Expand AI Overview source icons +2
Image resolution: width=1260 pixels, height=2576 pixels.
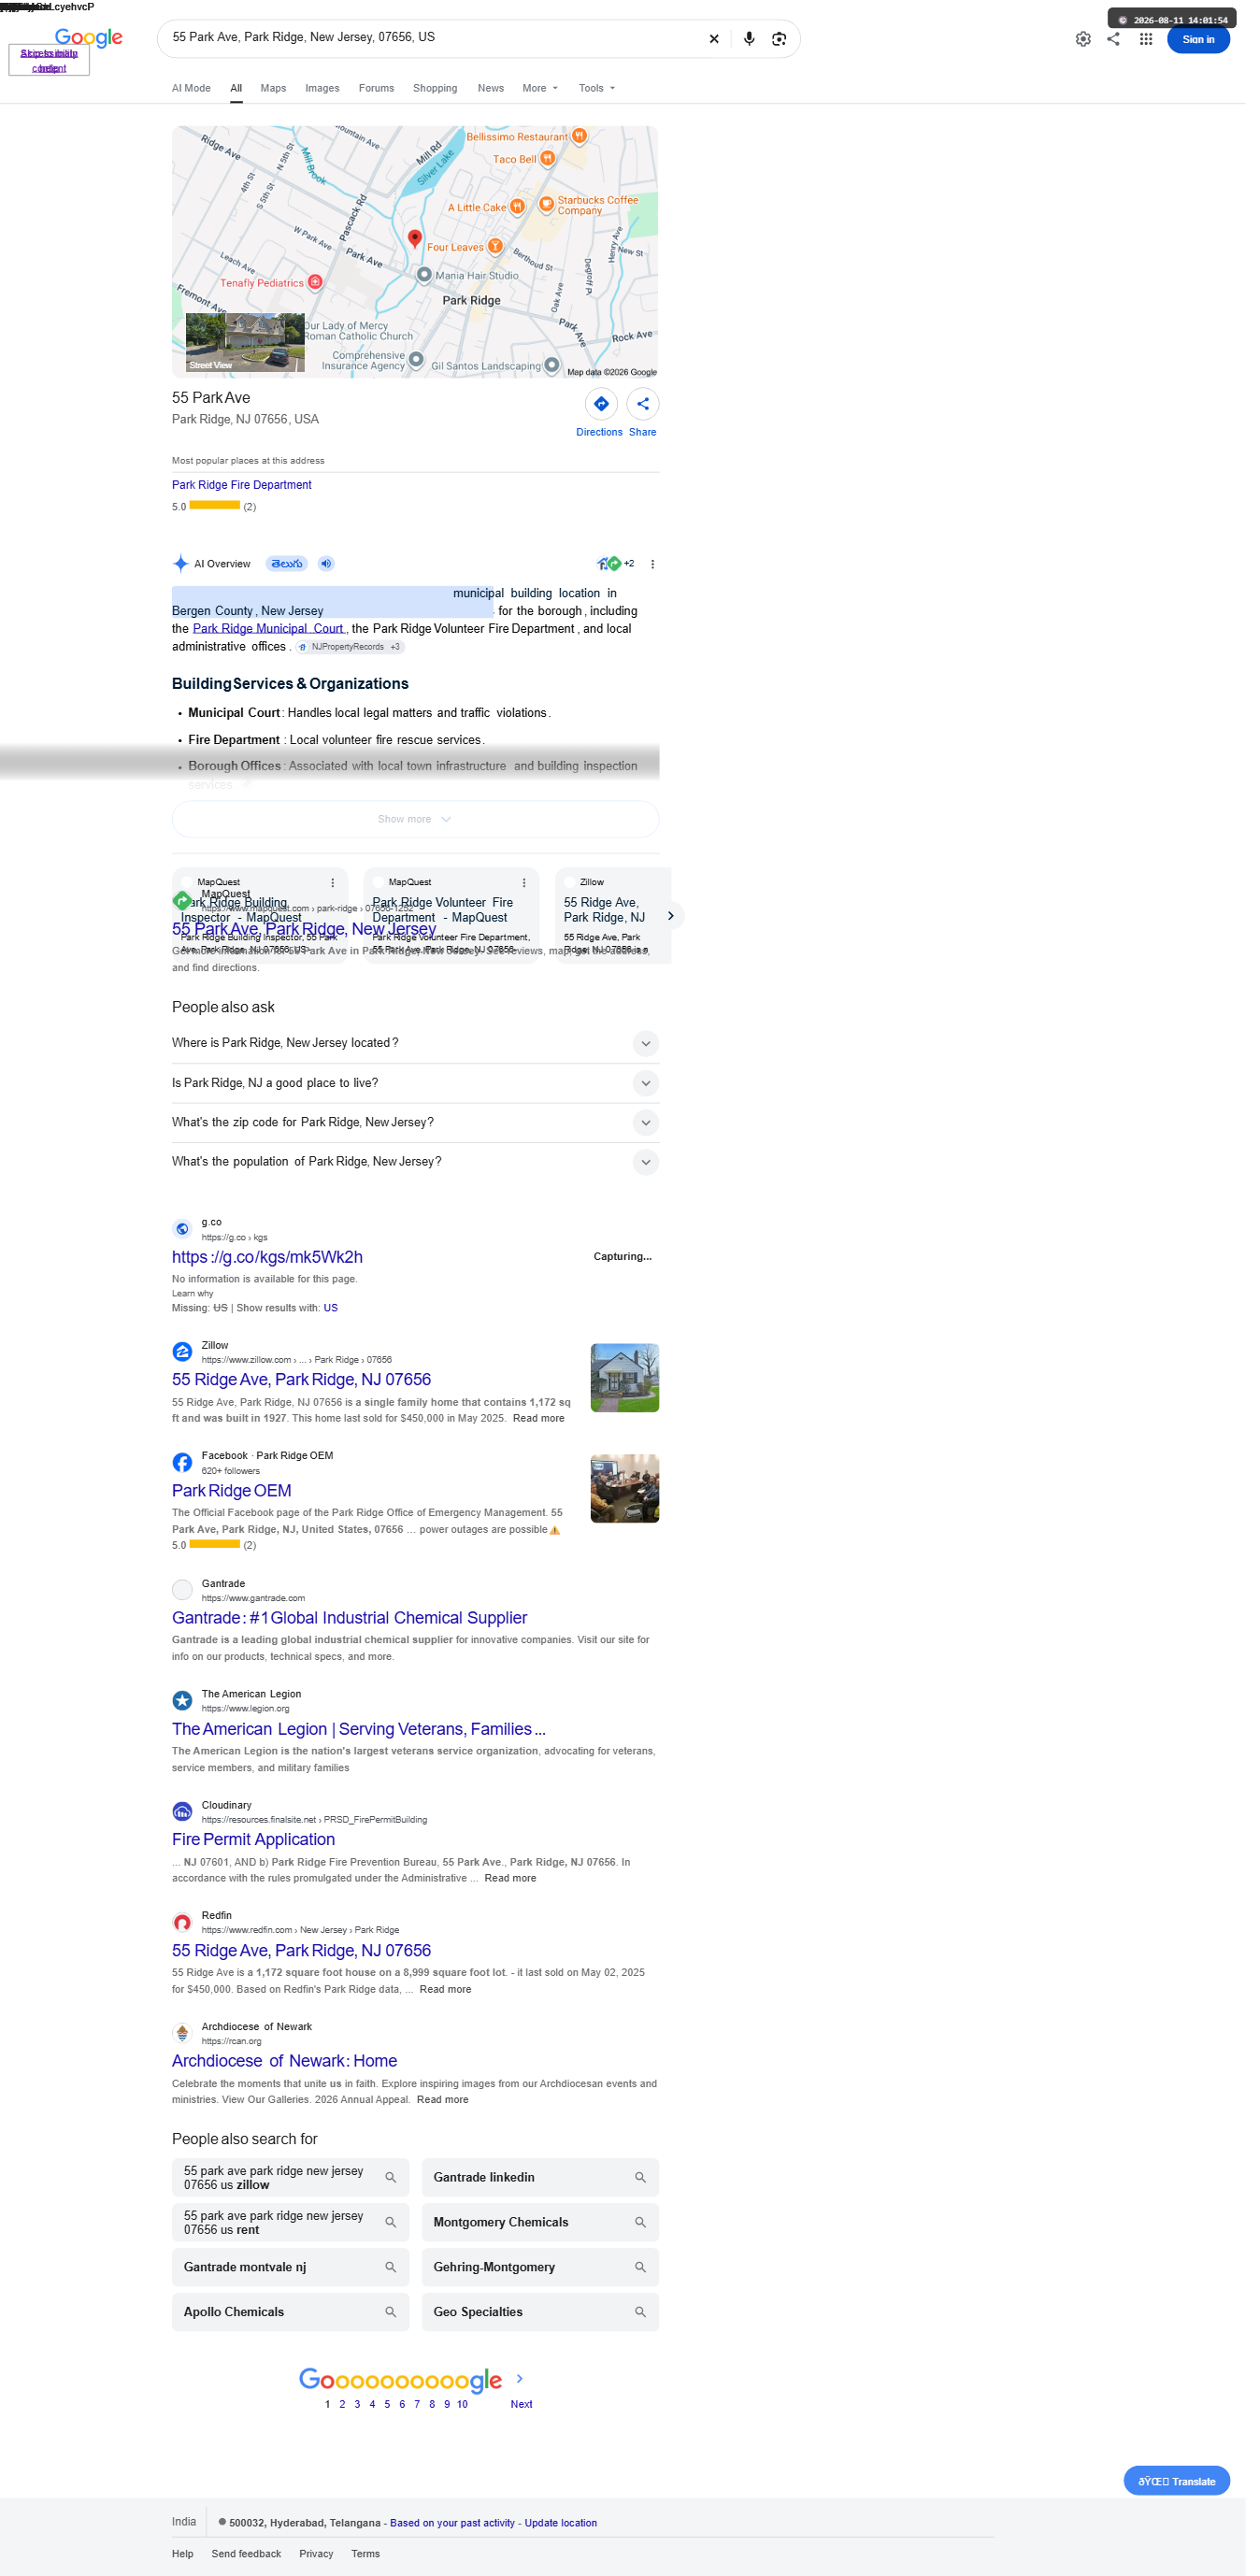click(x=615, y=563)
